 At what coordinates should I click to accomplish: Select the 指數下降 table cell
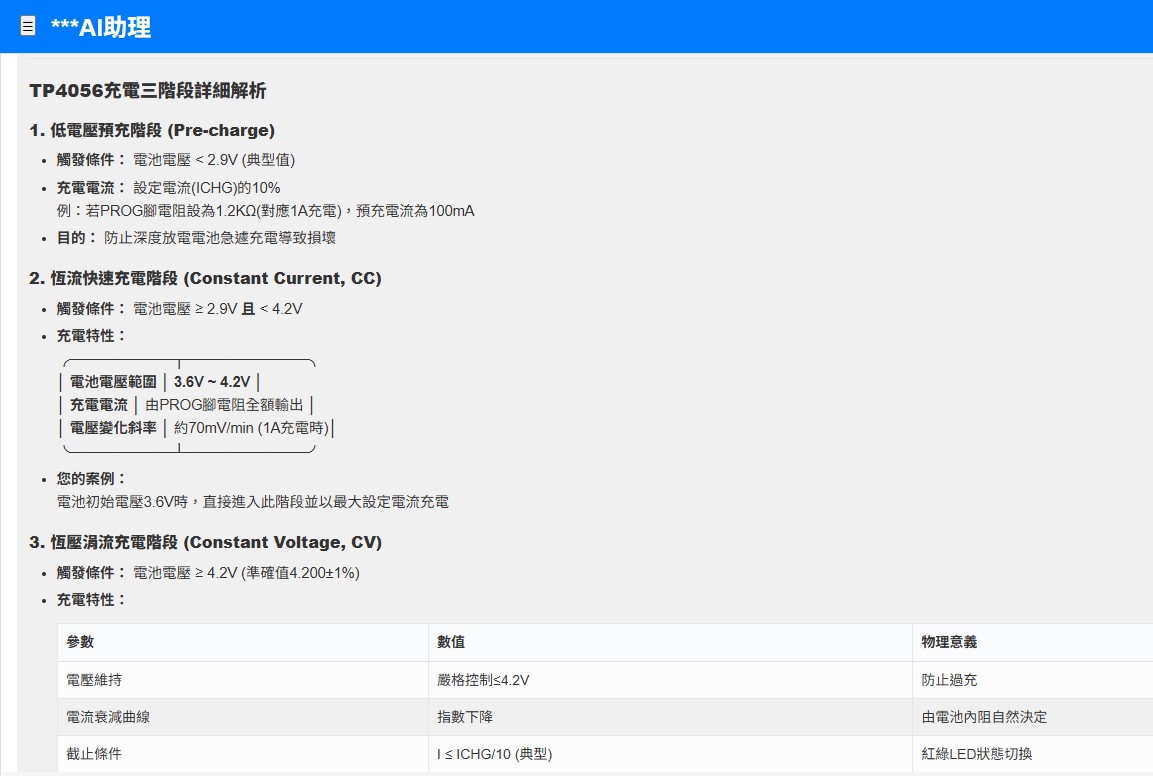point(465,717)
